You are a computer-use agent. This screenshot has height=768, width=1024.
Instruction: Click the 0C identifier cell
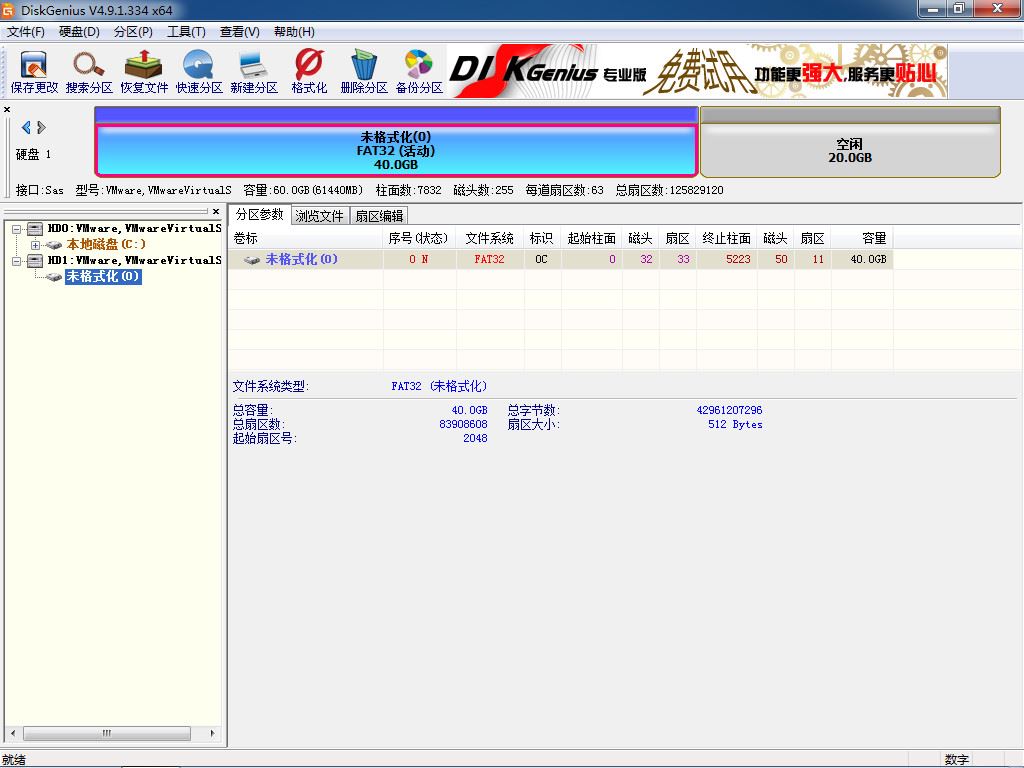(x=541, y=259)
